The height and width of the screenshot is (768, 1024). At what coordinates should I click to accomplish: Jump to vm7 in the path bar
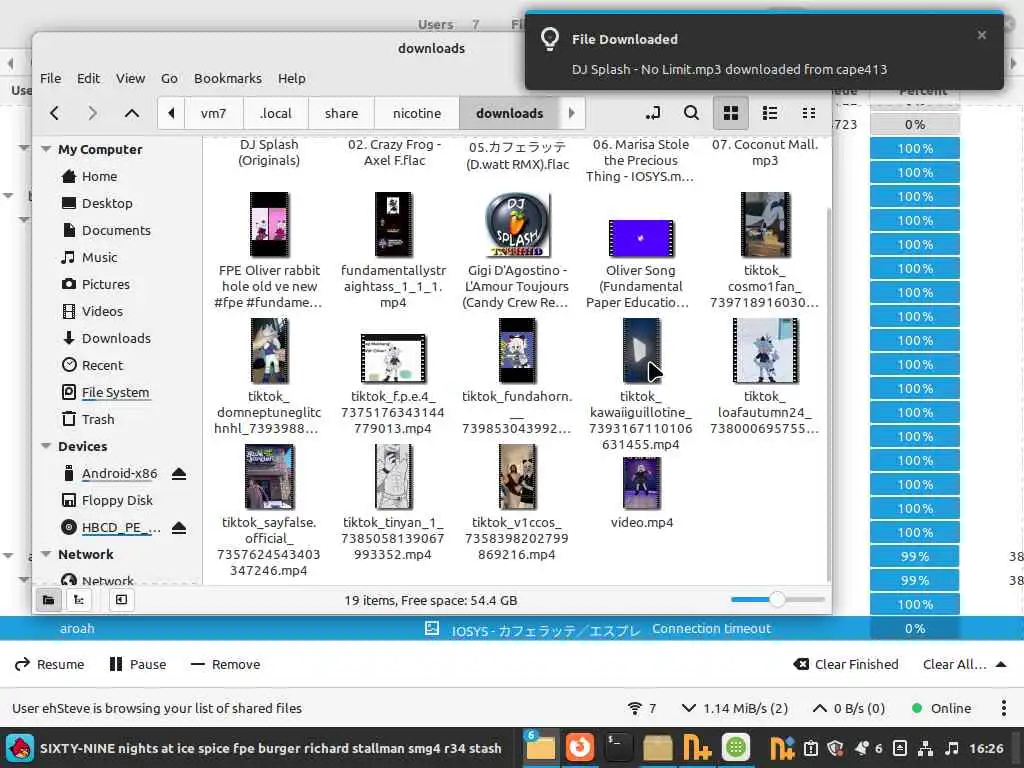[x=214, y=114]
